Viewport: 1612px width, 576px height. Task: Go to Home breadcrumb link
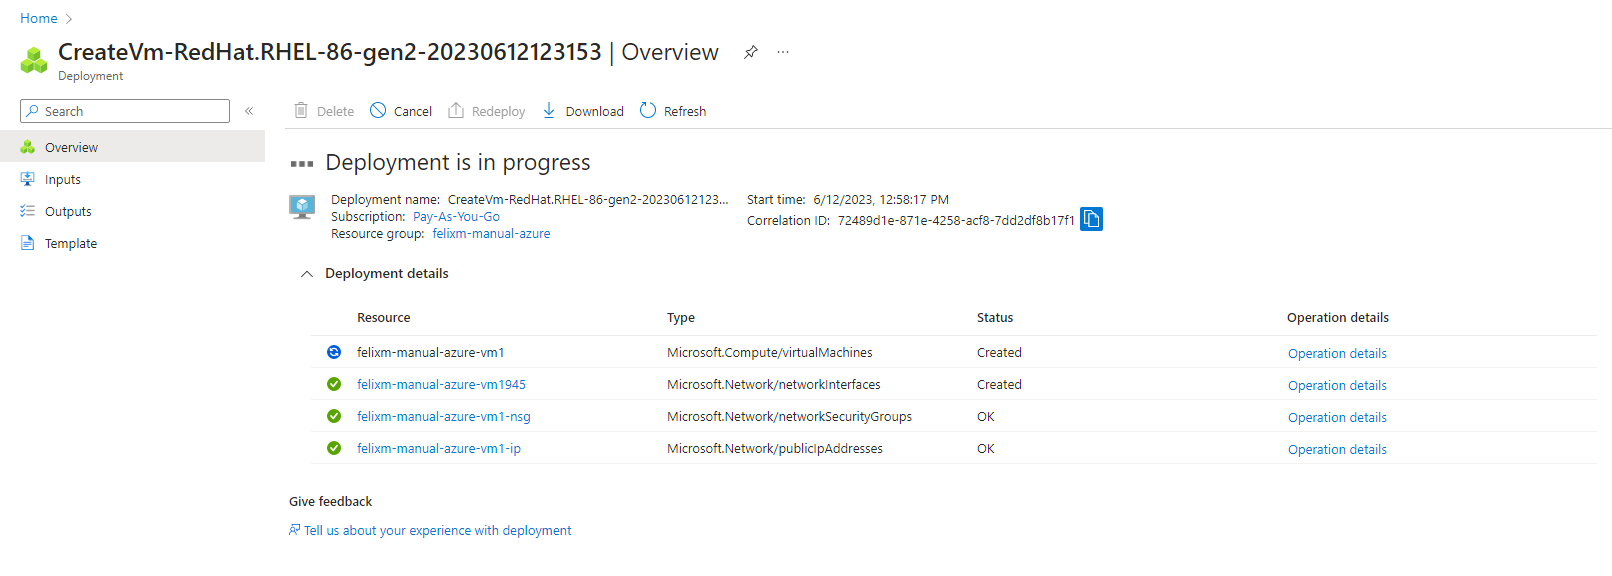[x=39, y=18]
